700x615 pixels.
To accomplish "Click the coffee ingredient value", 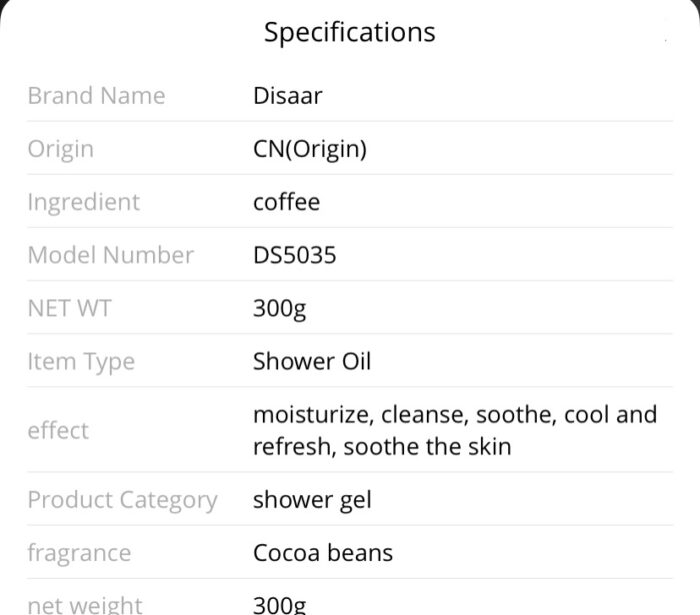I will (x=286, y=202).
